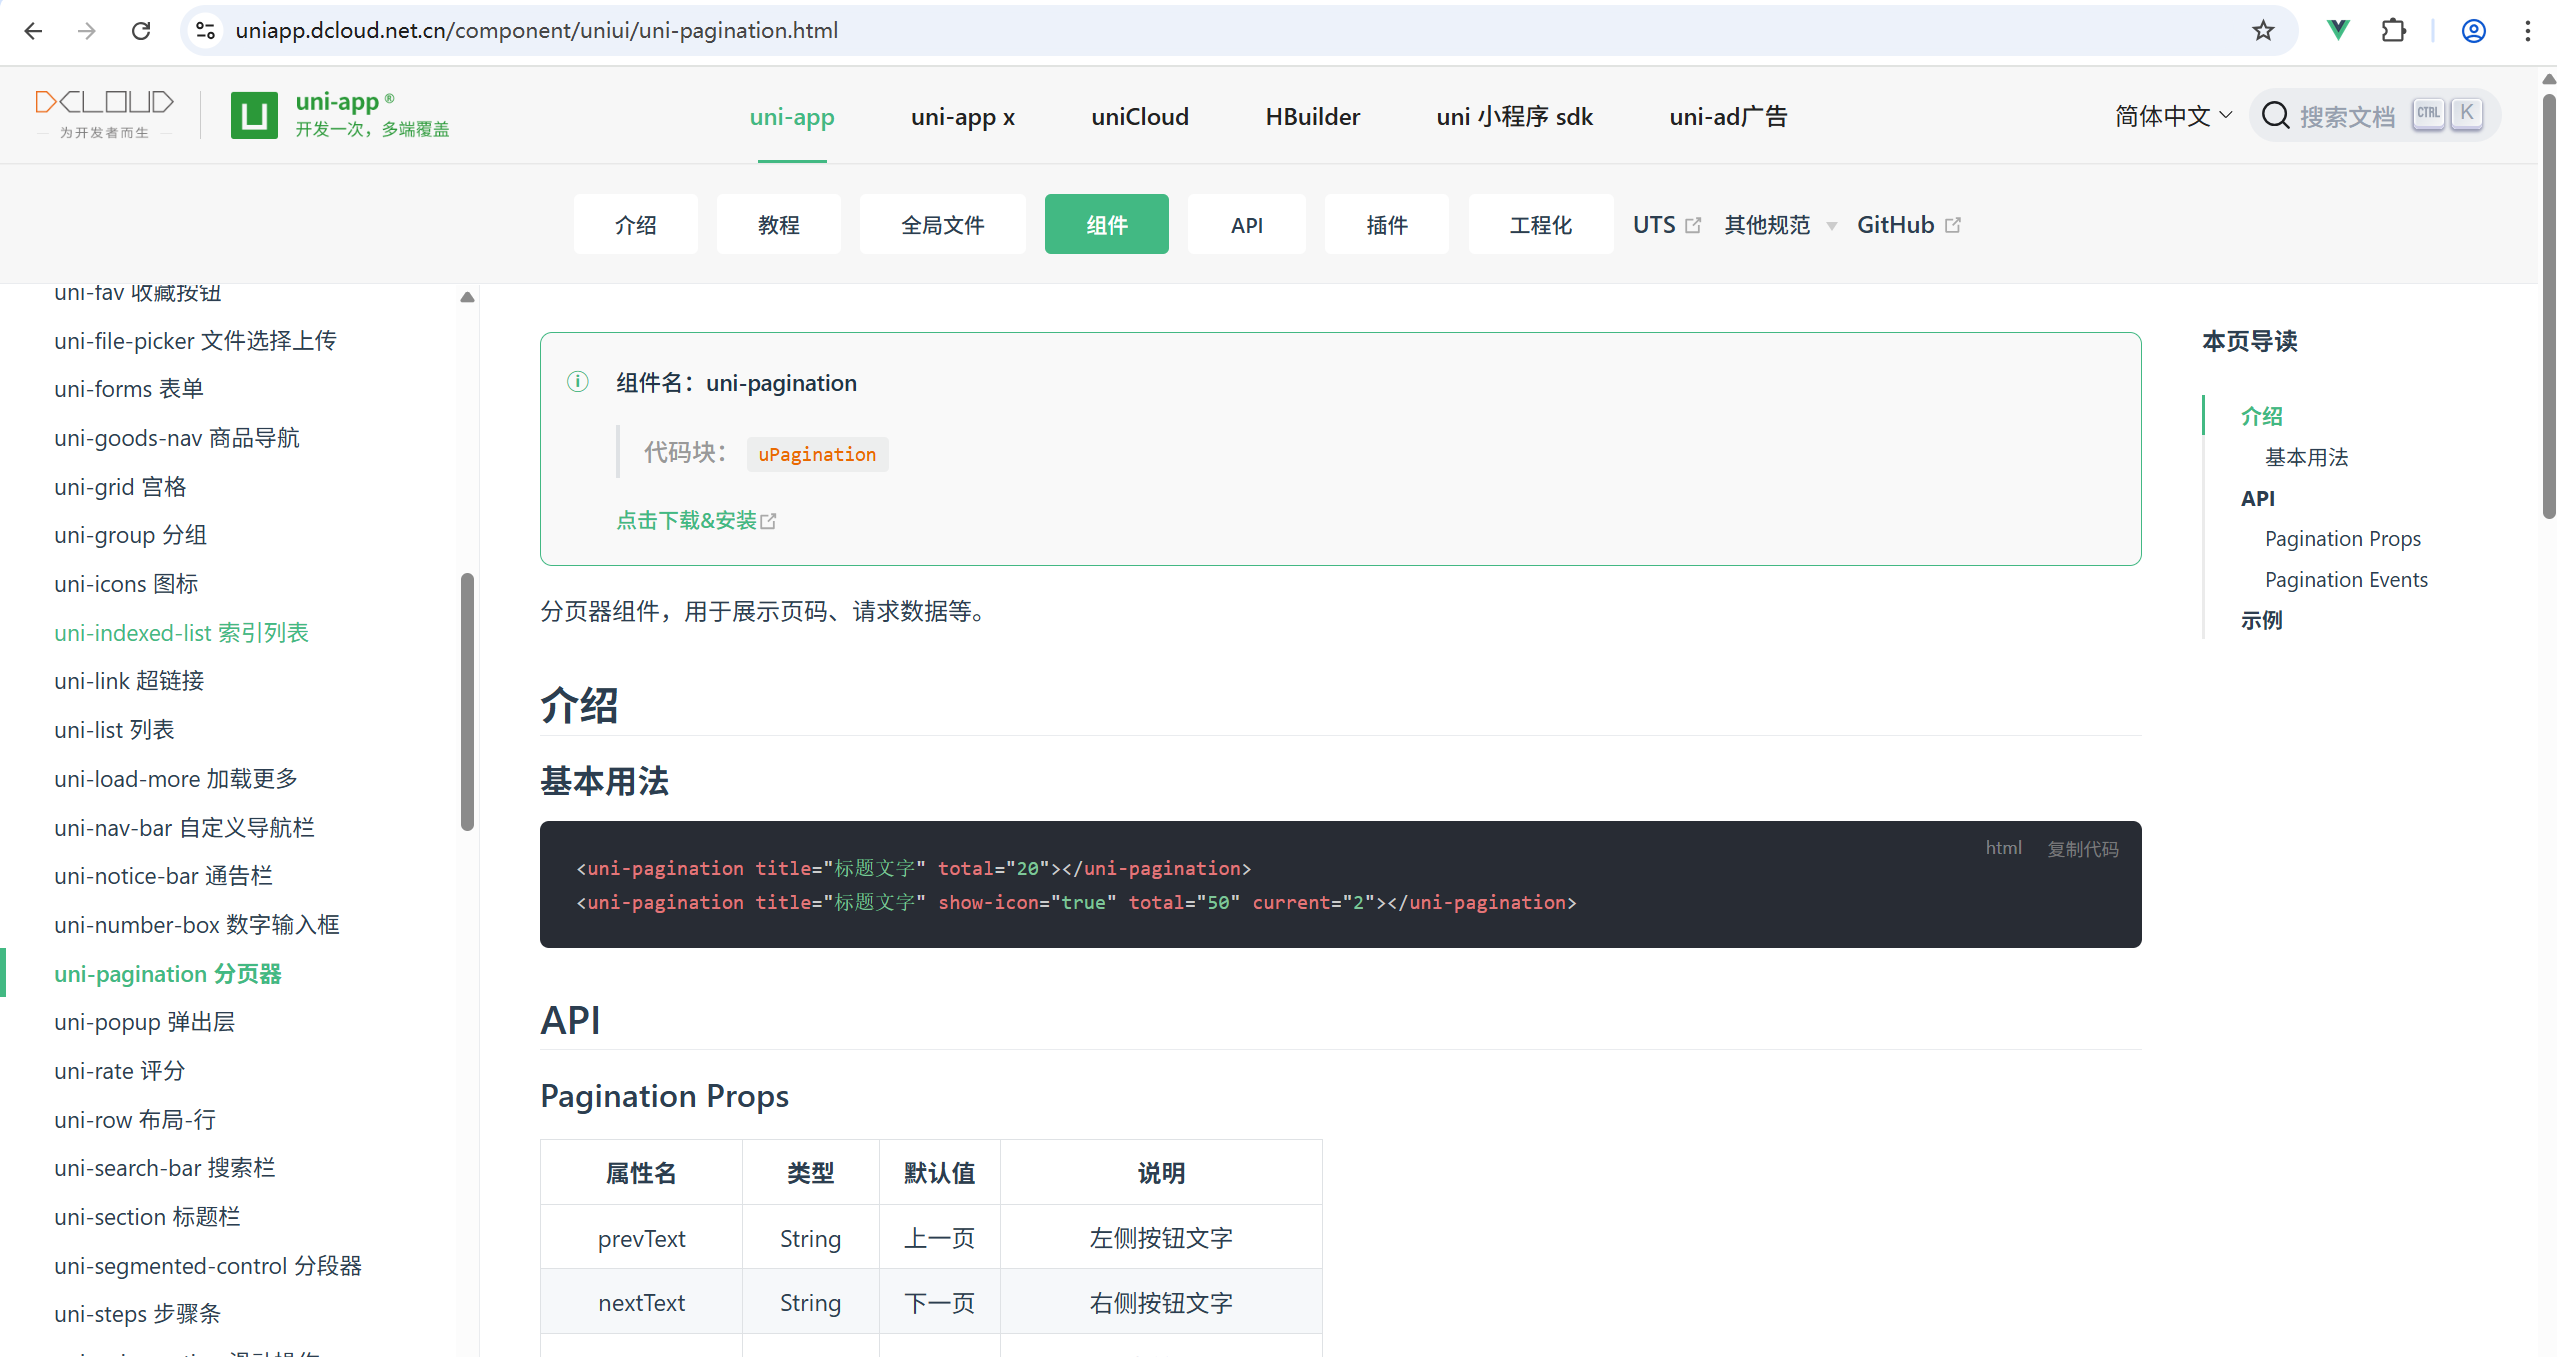Open the 全局文件 section button
Screen dimensions: 2557x1357
click(x=943, y=224)
